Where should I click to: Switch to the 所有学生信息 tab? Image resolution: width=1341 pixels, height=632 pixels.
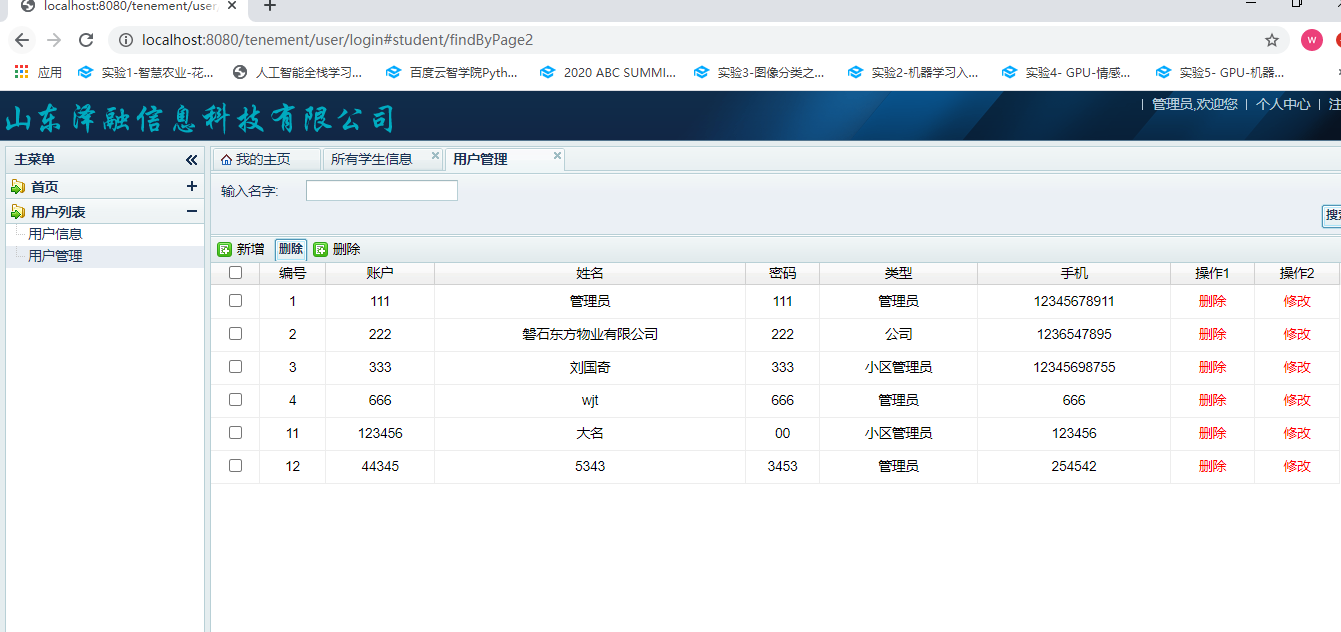pos(371,159)
